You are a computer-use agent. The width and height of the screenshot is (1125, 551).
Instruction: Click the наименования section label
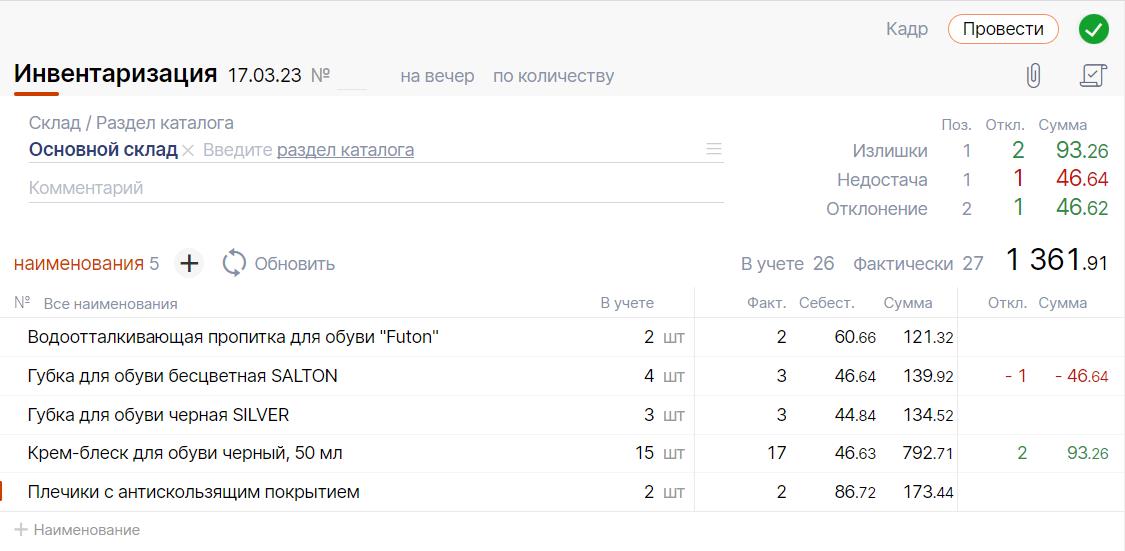click(x=78, y=264)
